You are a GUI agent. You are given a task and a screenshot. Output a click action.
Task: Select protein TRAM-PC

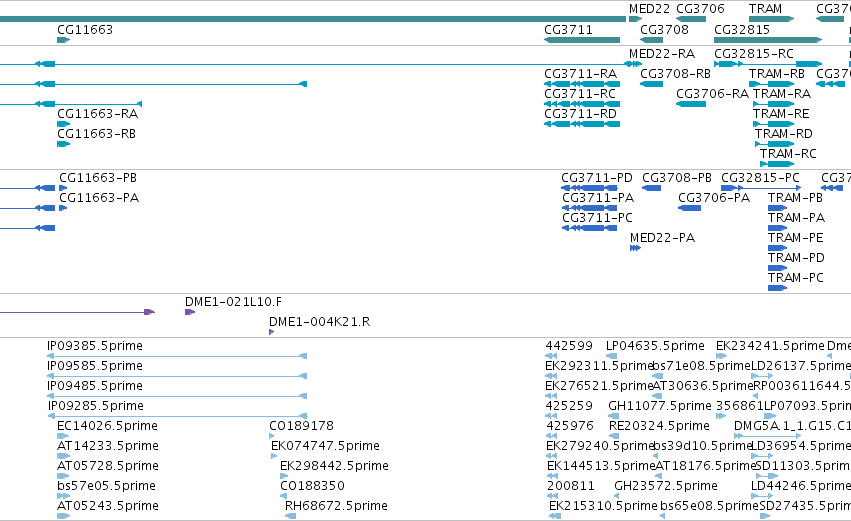coord(796,278)
